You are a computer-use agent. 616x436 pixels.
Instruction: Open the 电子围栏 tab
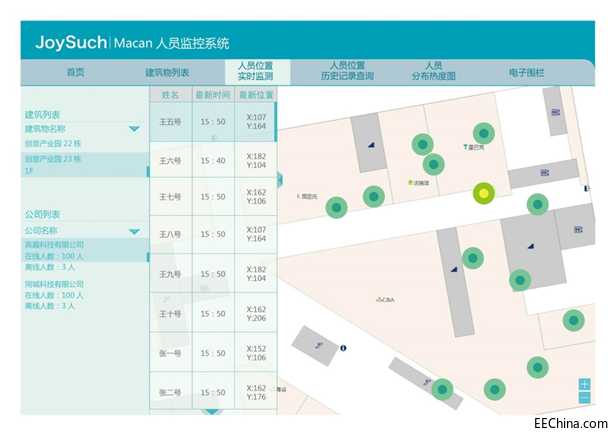click(x=527, y=73)
